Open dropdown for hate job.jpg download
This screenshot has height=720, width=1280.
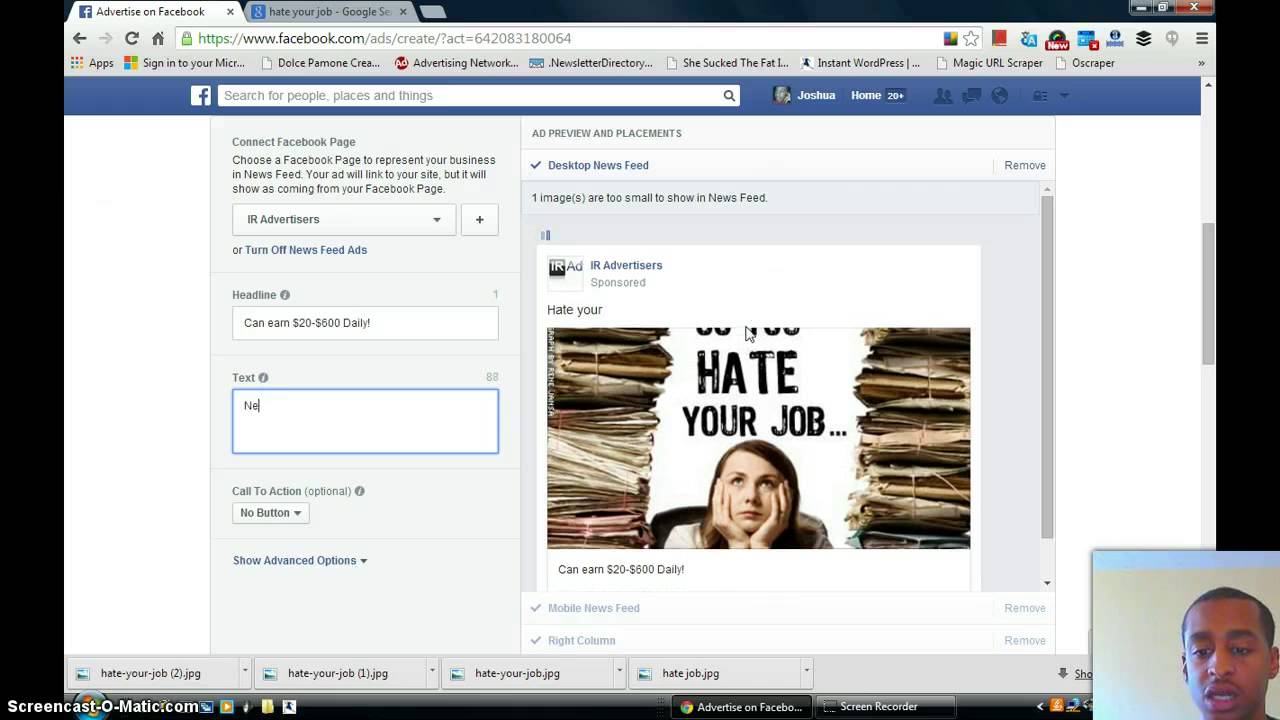[805, 673]
